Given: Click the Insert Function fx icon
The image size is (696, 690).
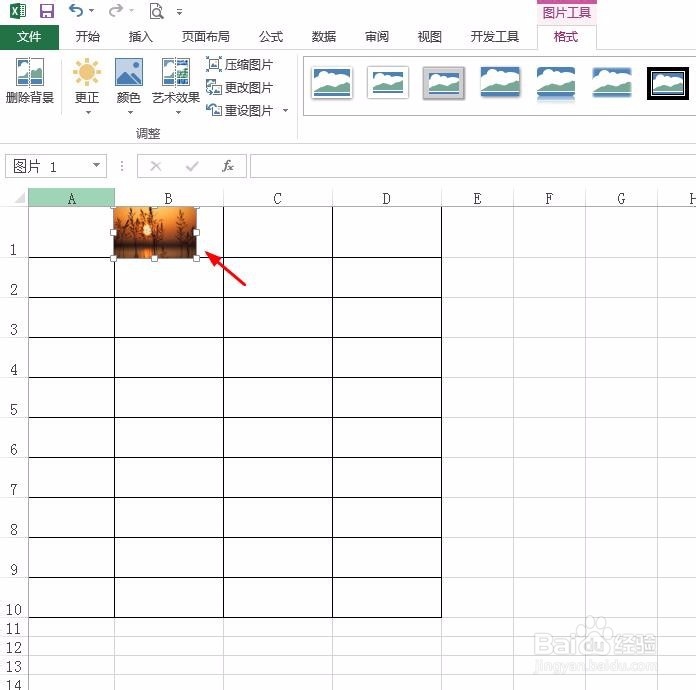Looking at the screenshot, I should click(x=228, y=166).
